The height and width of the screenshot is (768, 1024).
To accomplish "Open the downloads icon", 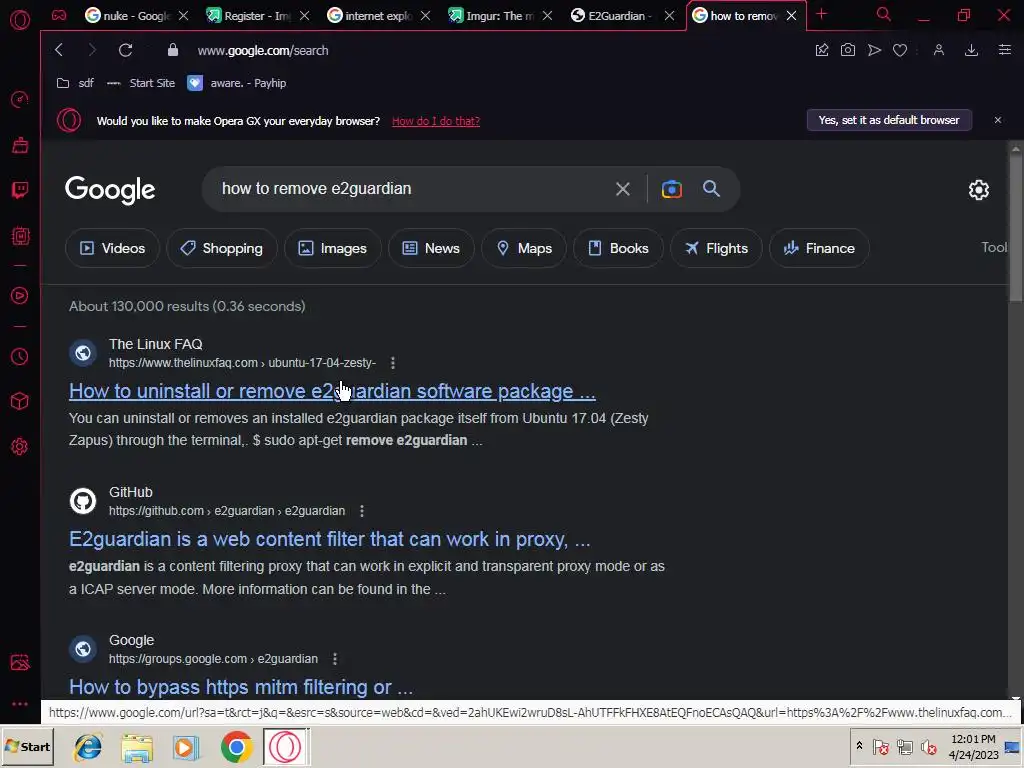I will click(x=971, y=50).
